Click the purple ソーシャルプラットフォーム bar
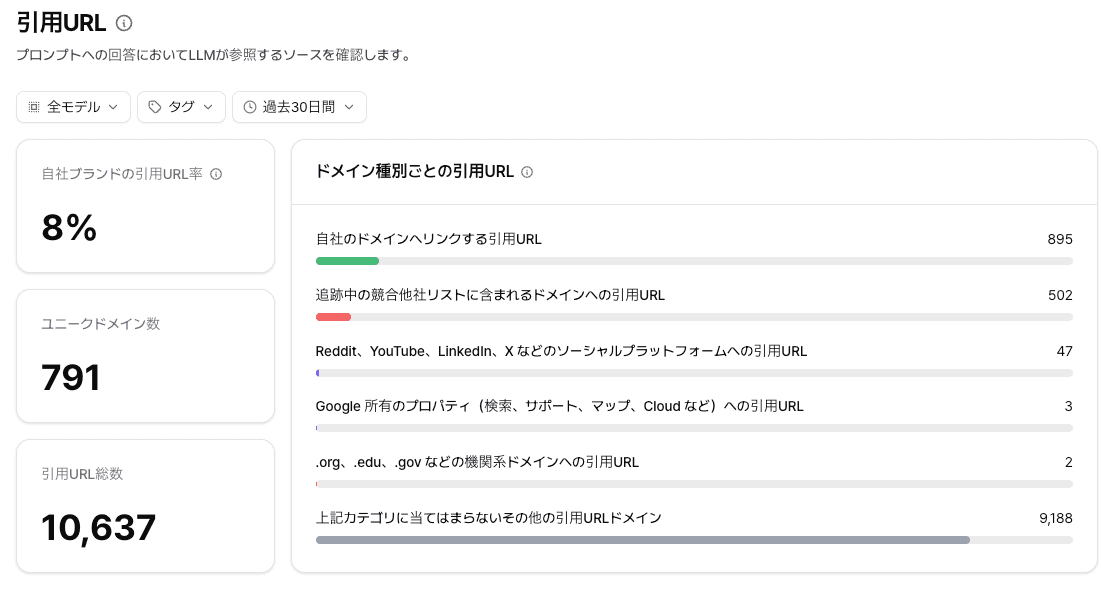 click(317, 373)
